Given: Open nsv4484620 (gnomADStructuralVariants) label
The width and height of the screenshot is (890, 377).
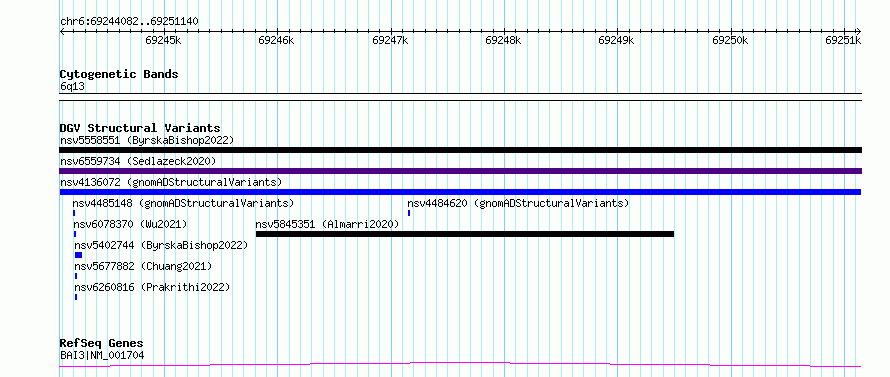Looking at the screenshot, I should coord(518,203).
